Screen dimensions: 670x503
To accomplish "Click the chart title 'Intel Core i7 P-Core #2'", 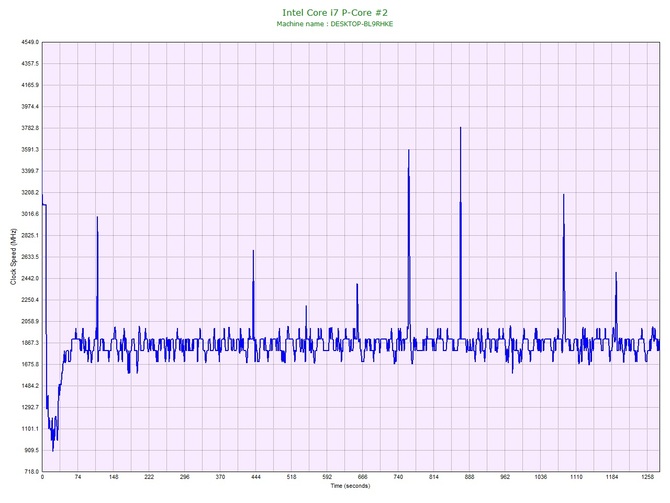I will tap(335, 12).
